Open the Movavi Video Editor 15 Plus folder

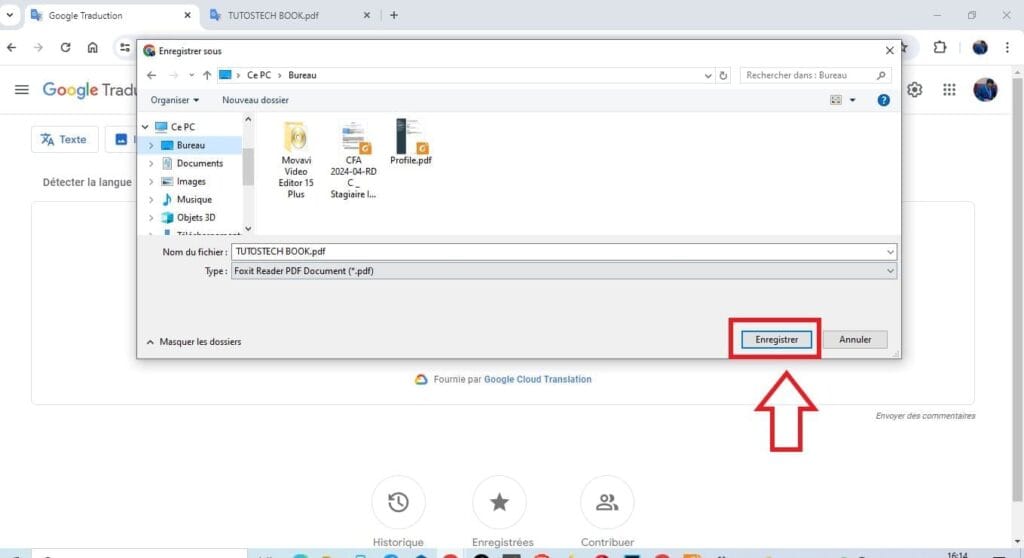[296, 160]
